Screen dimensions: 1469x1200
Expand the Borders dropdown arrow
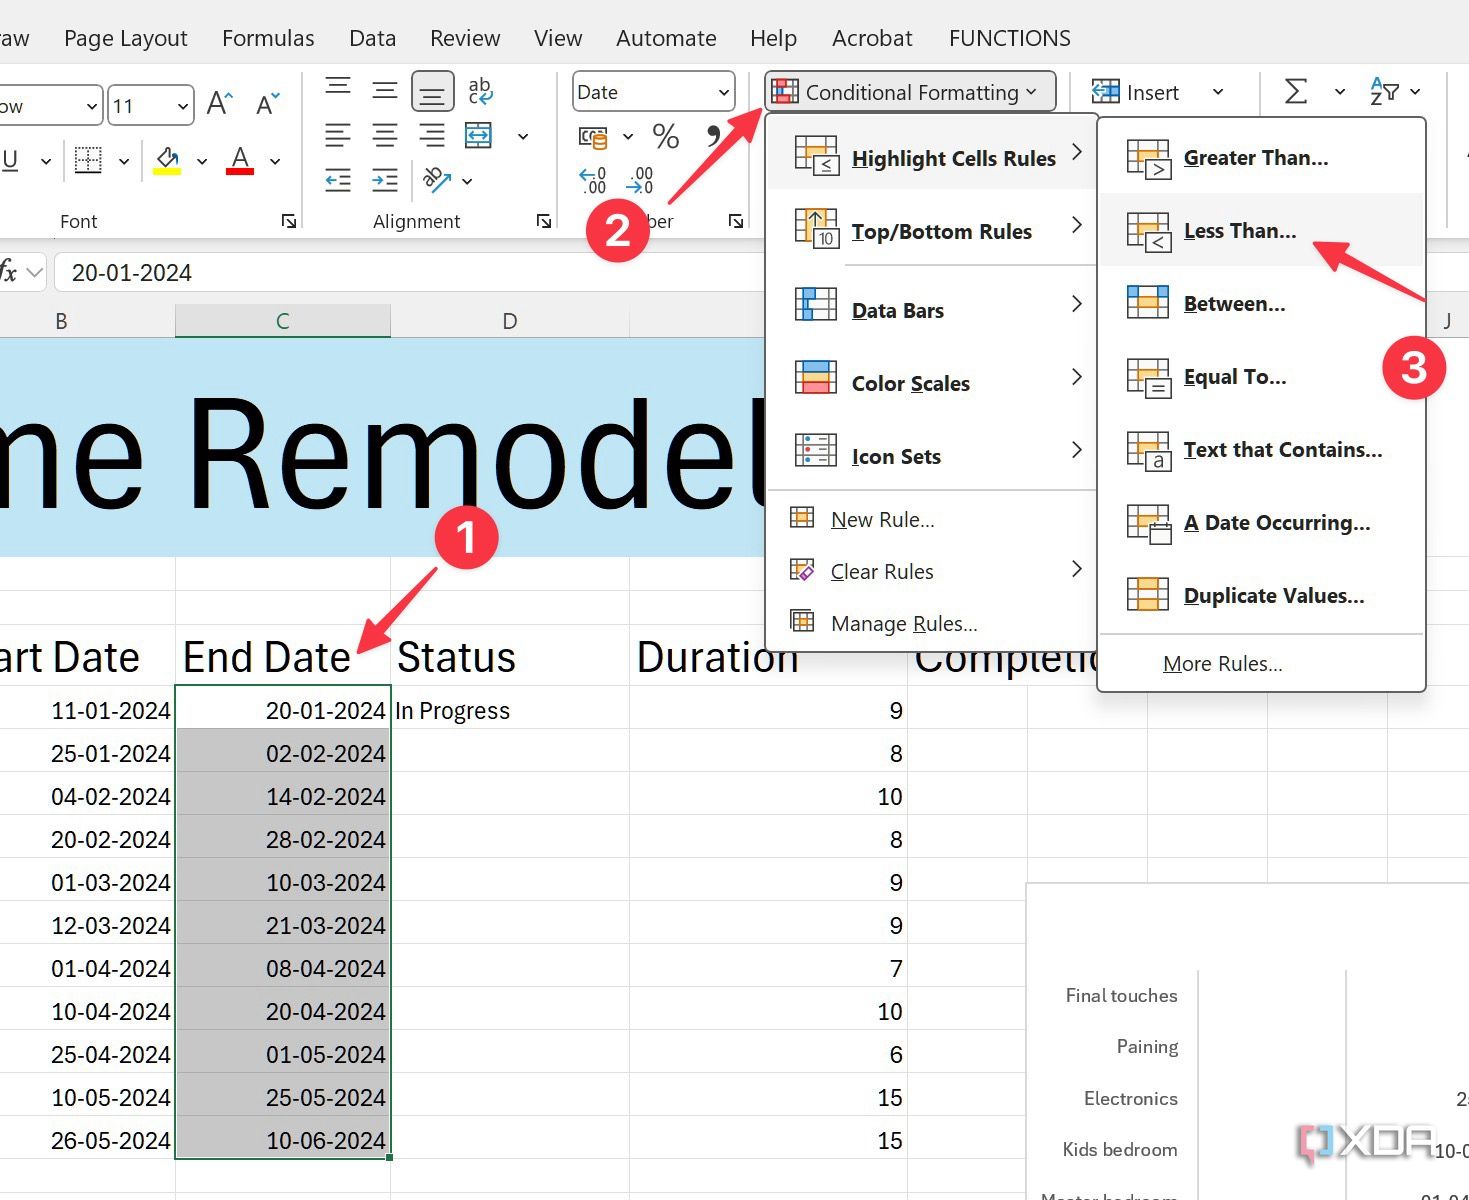click(124, 160)
